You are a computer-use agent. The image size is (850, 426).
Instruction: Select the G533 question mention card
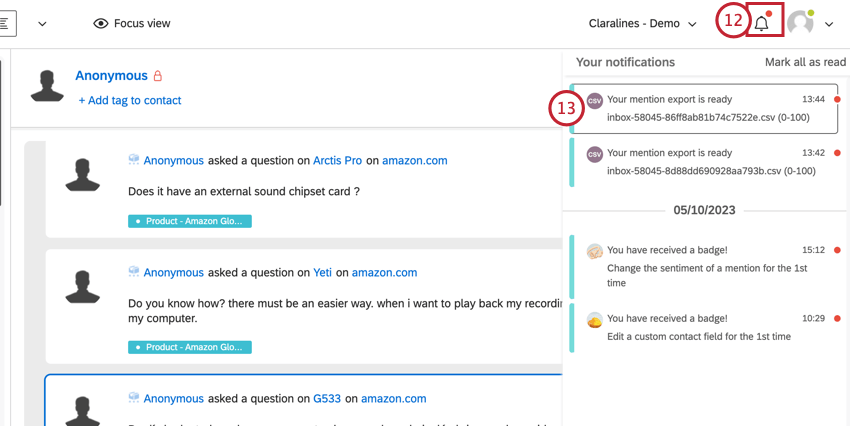point(304,400)
